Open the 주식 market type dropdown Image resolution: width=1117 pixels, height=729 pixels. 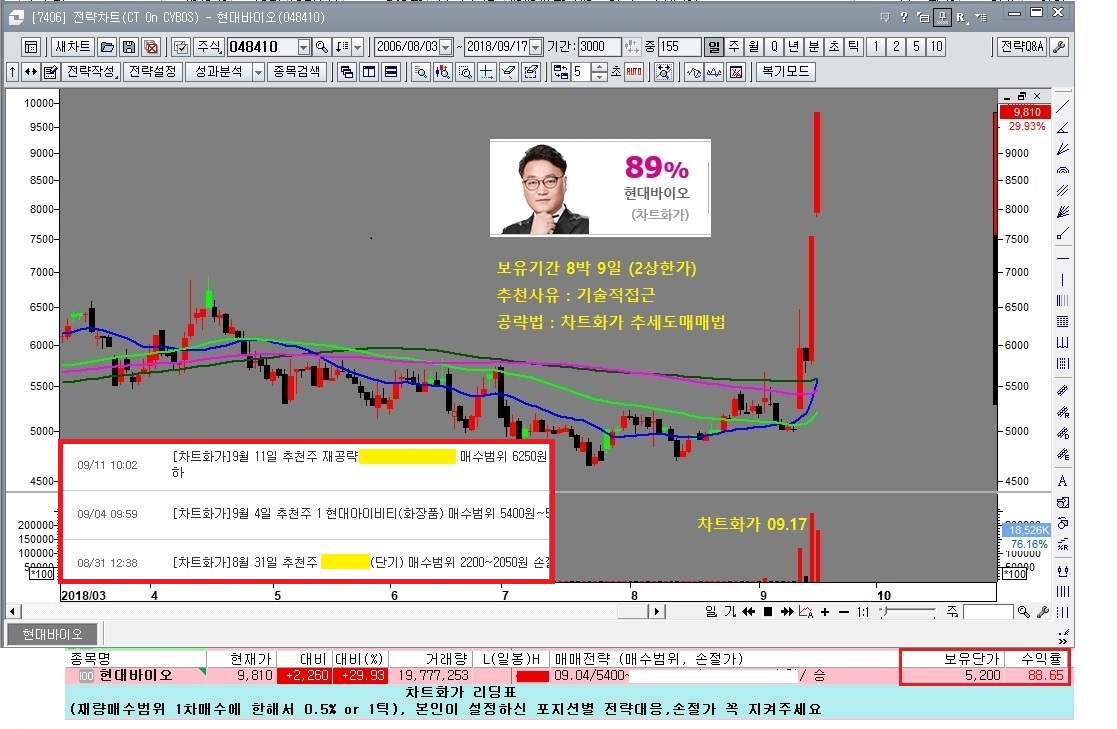[209, 47]
